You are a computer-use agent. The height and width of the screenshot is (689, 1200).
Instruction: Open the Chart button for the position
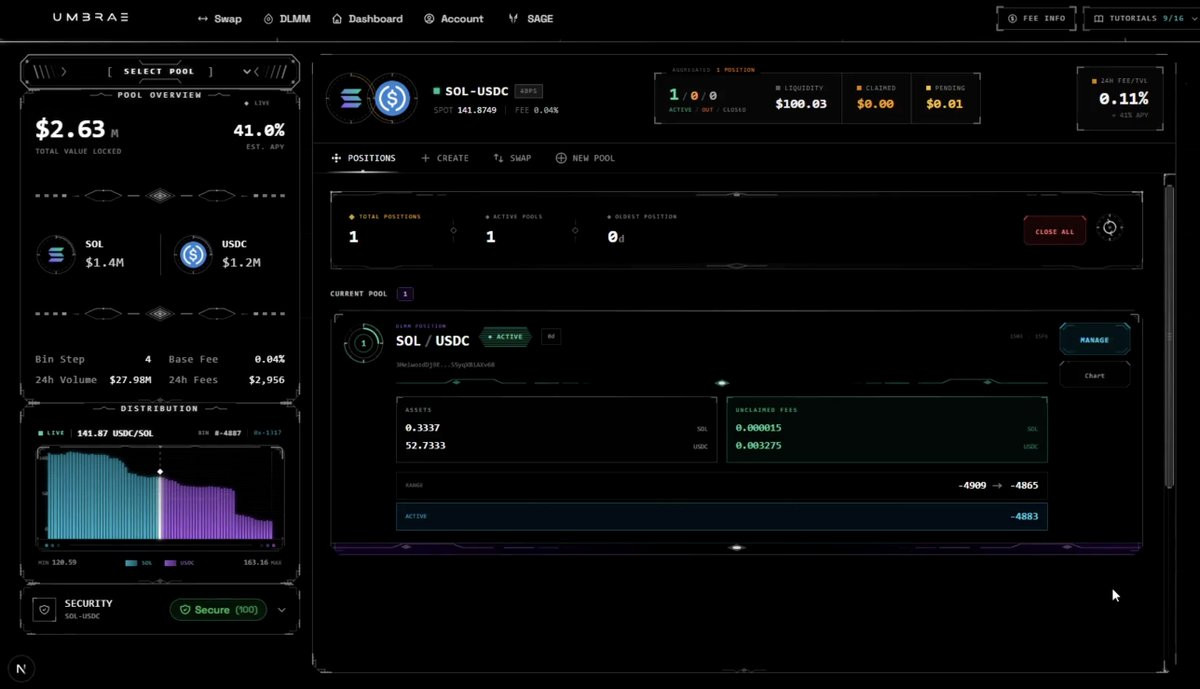[1095, 375]
